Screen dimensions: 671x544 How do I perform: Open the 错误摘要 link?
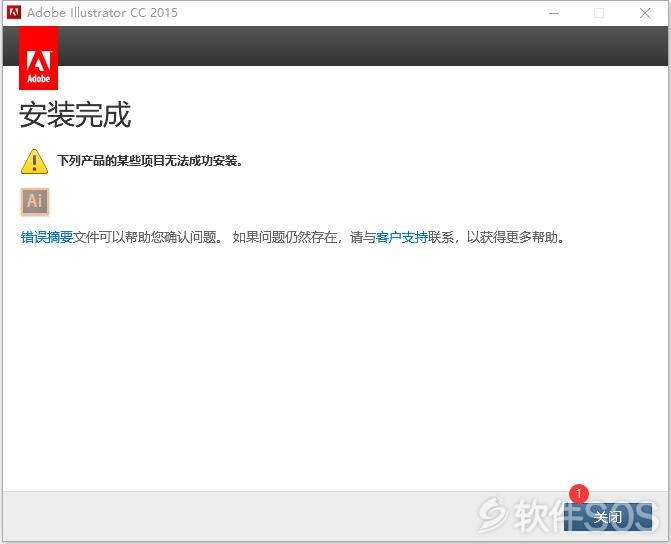[x=47, y=237]
